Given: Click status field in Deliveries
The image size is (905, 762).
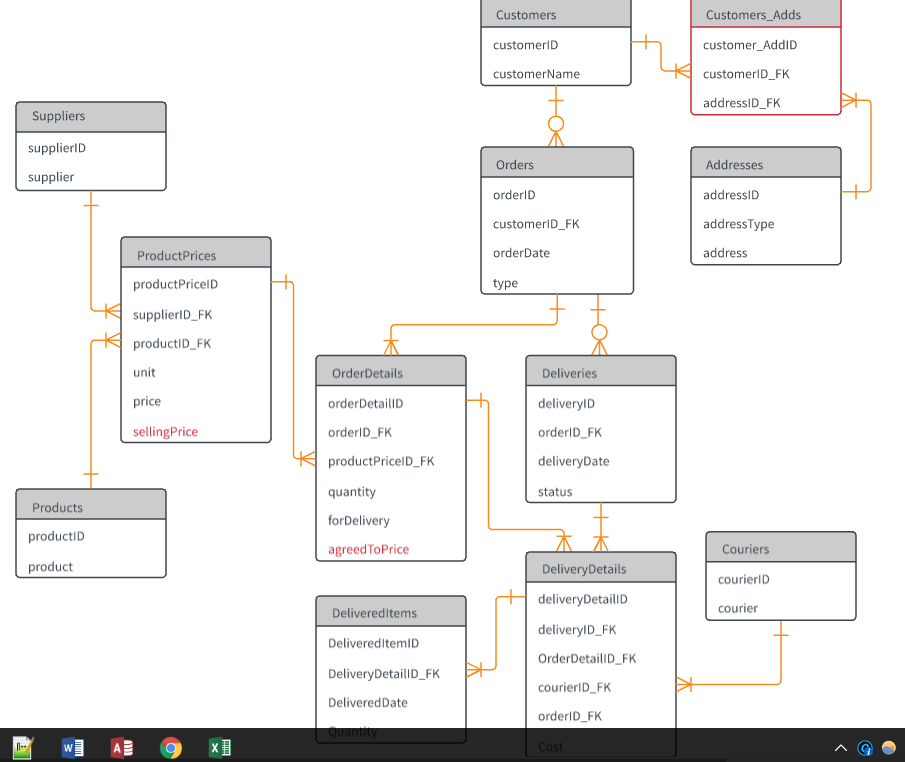Looking at the screenshot, I should point(555,492).
